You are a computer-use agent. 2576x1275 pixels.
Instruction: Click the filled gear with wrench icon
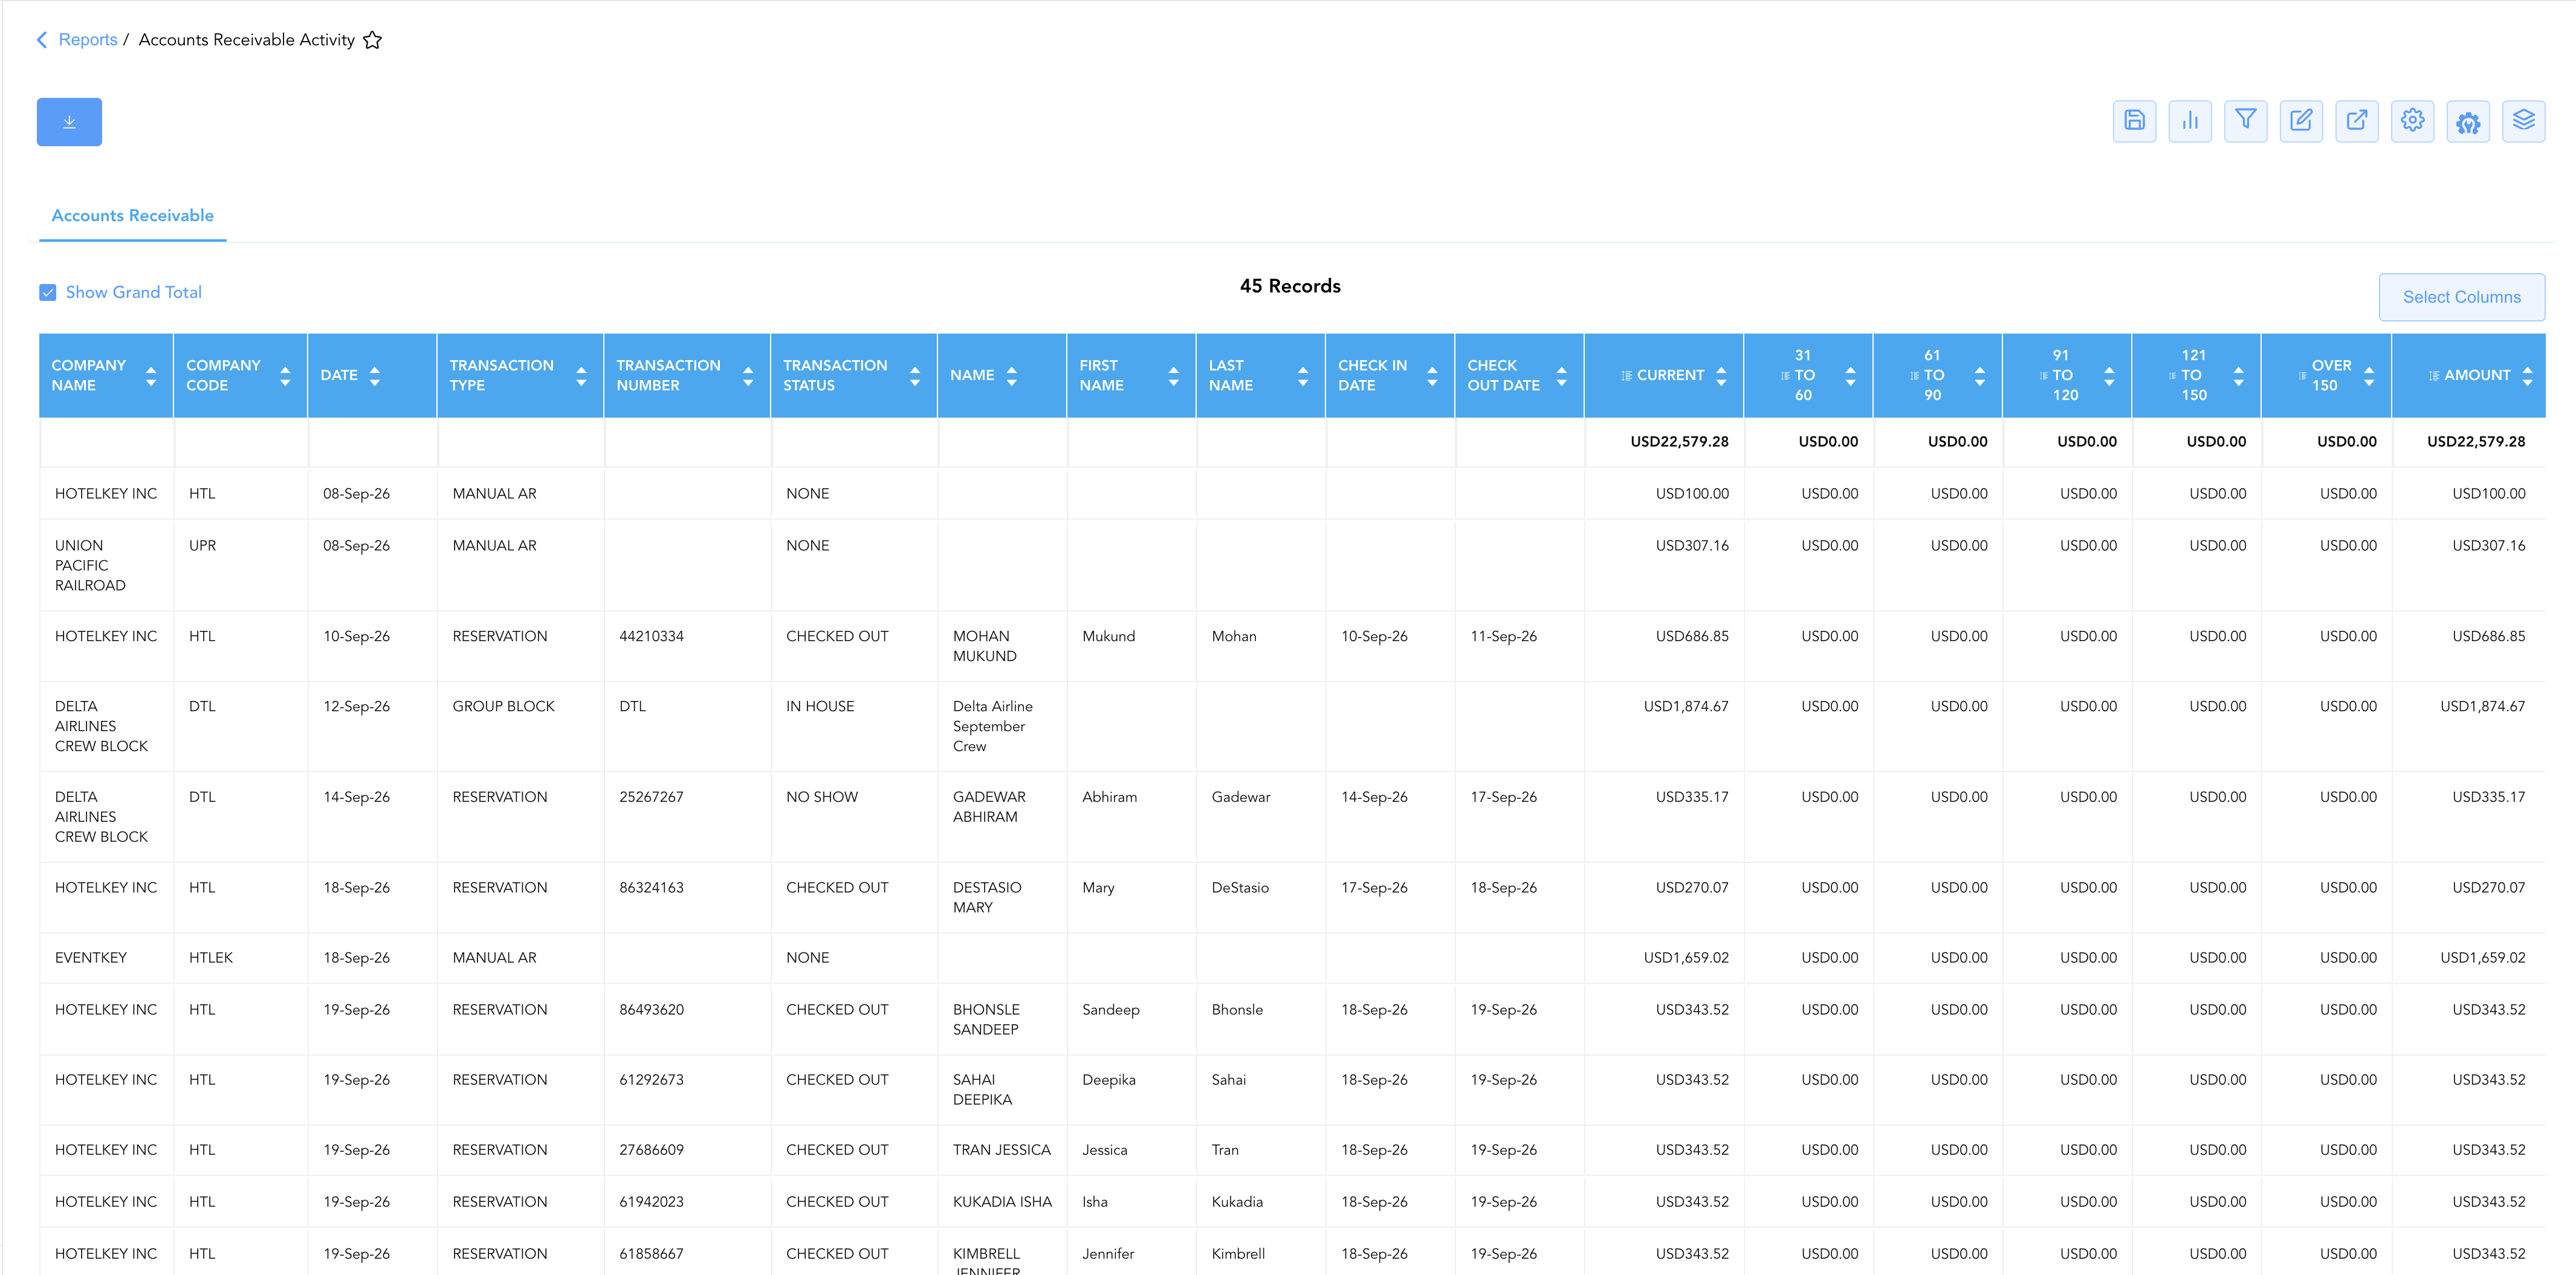pyautogui.click(x=2468, y=121)
